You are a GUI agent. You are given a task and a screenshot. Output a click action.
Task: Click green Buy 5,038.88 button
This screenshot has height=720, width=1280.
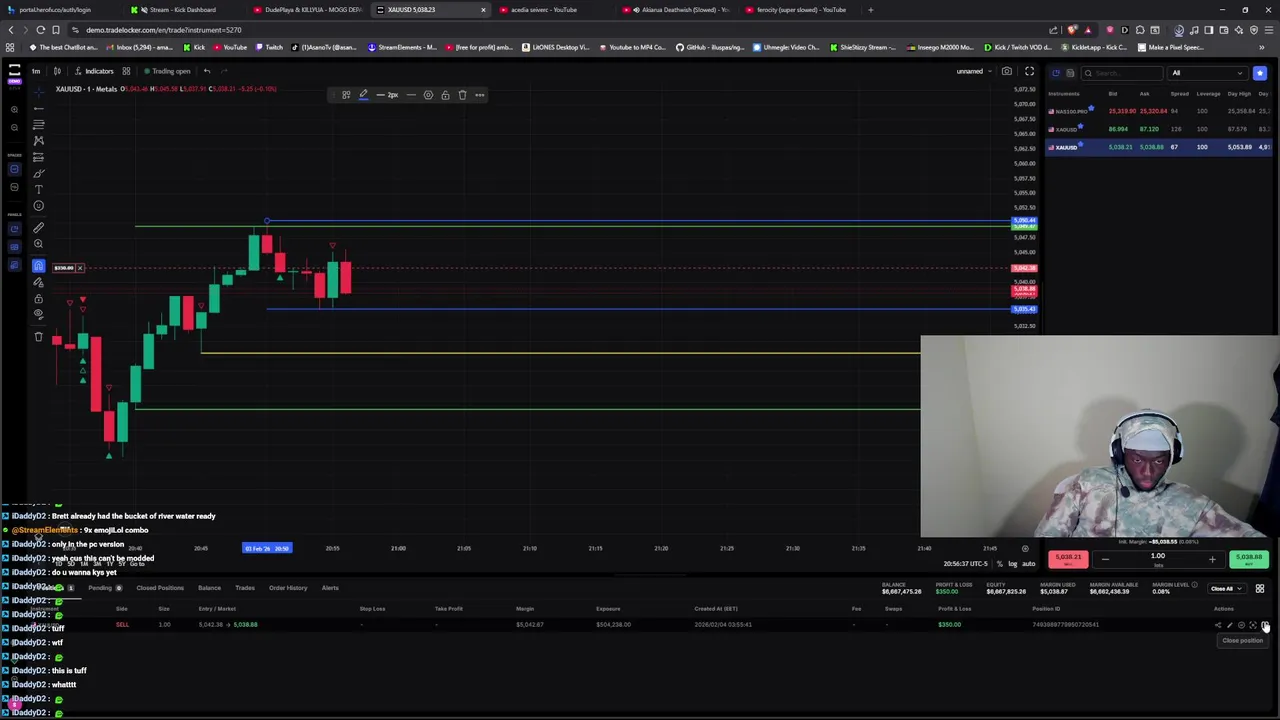1249,558
